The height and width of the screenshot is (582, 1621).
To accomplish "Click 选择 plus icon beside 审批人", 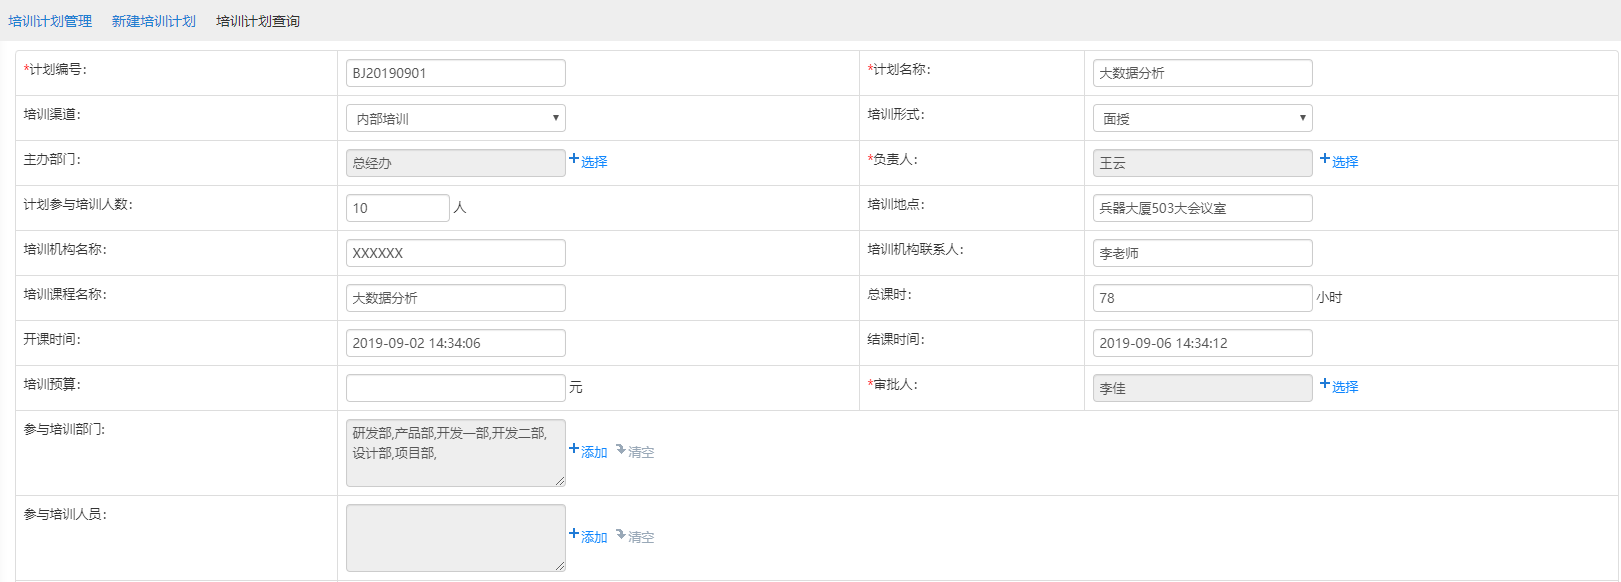I will point(1325,384).
